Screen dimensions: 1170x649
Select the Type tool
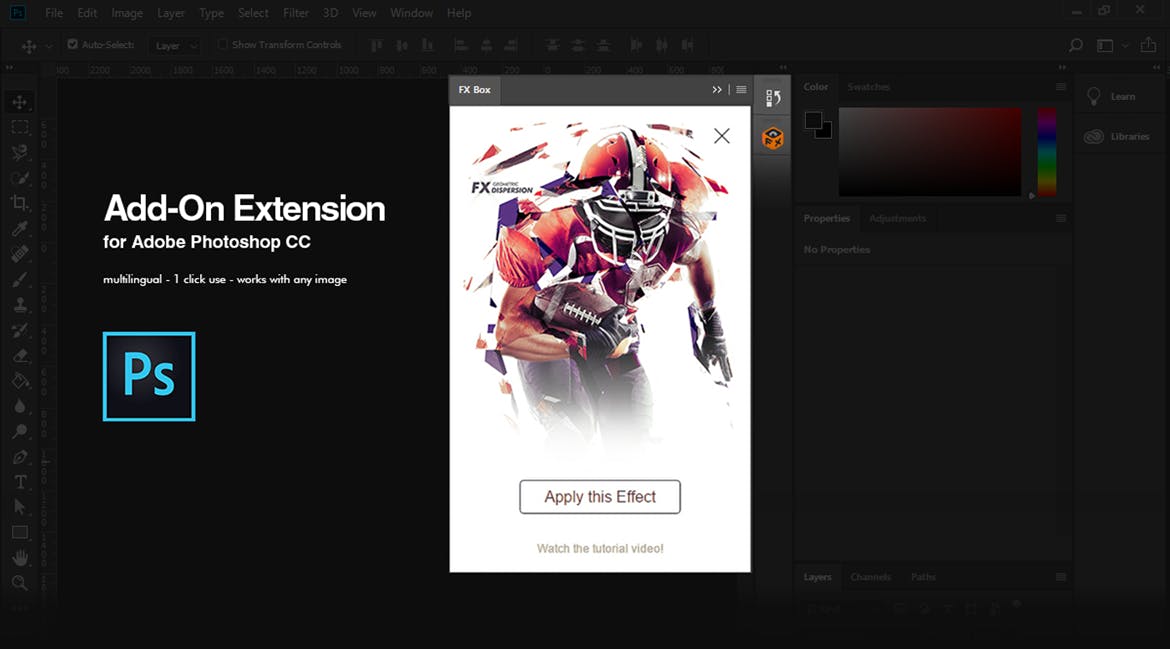(22, 481)
